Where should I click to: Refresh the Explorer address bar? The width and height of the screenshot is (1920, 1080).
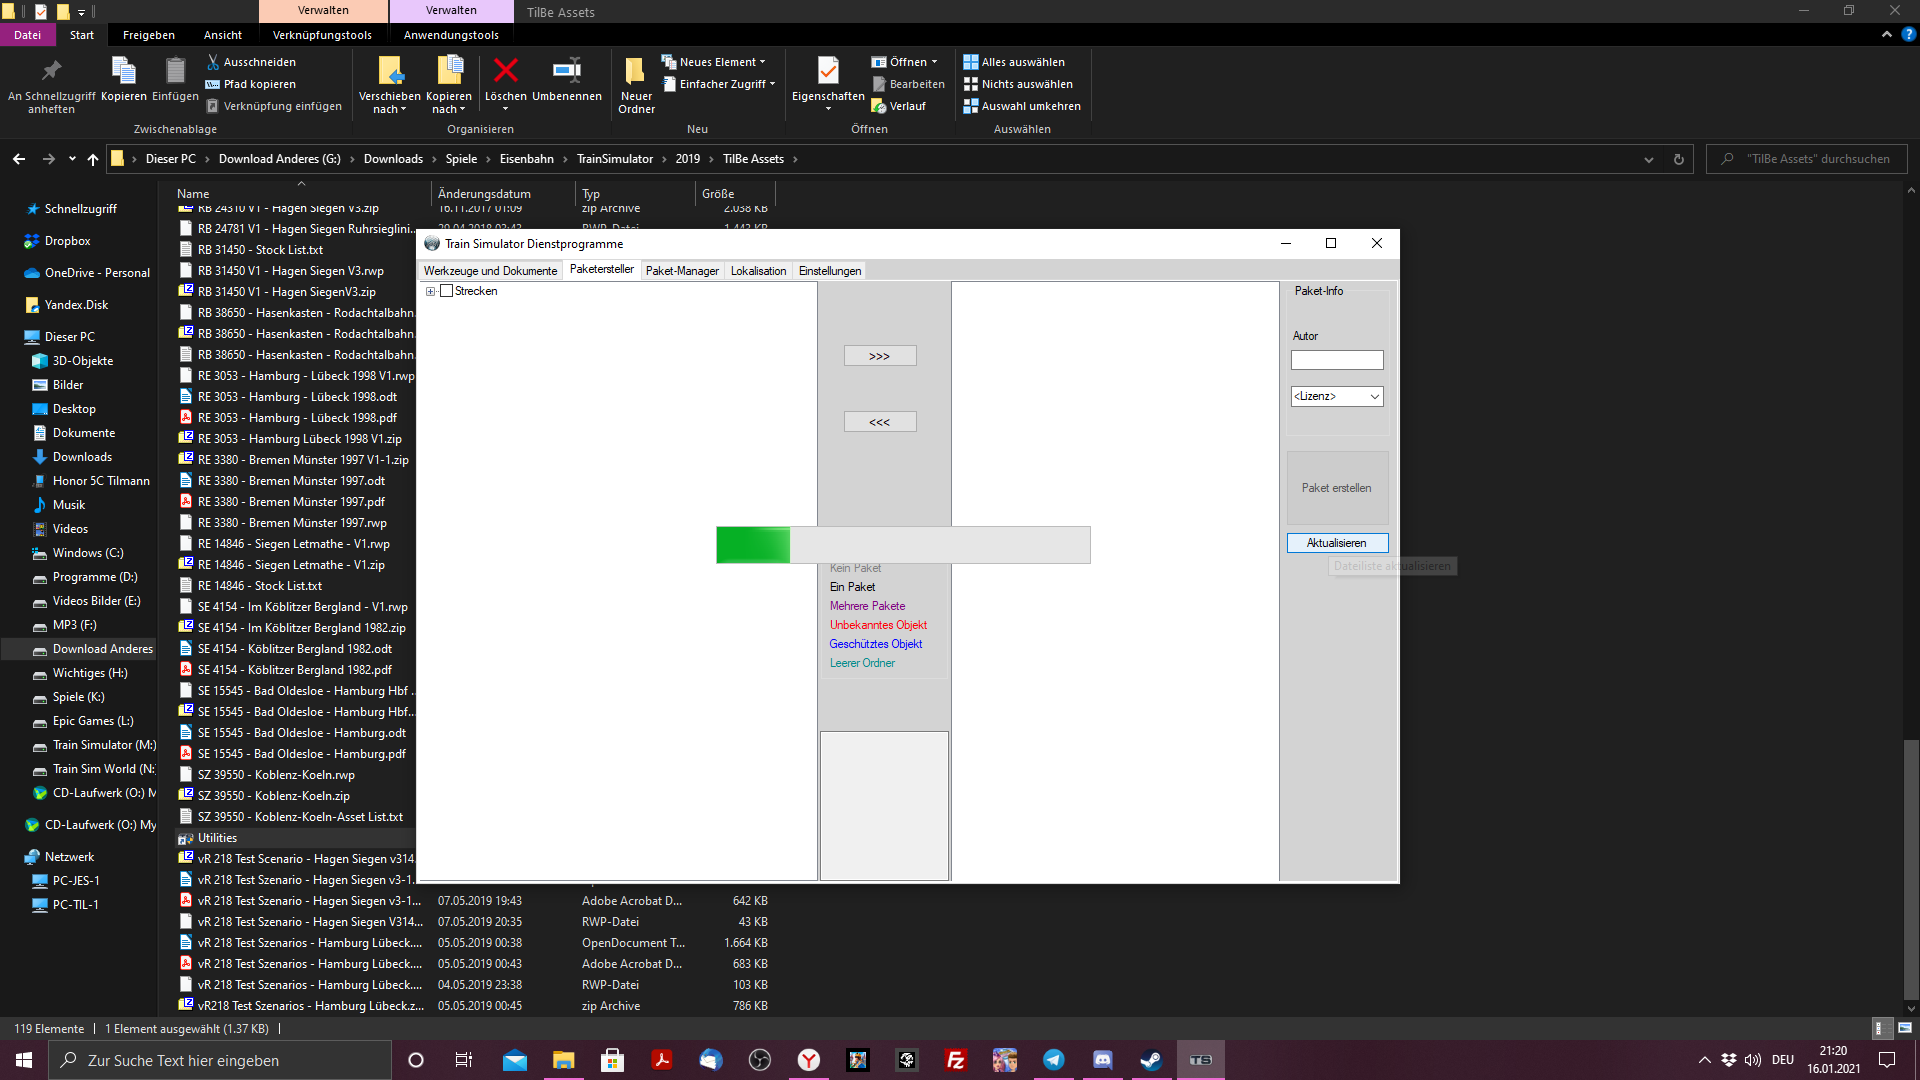click(1679, 159)
